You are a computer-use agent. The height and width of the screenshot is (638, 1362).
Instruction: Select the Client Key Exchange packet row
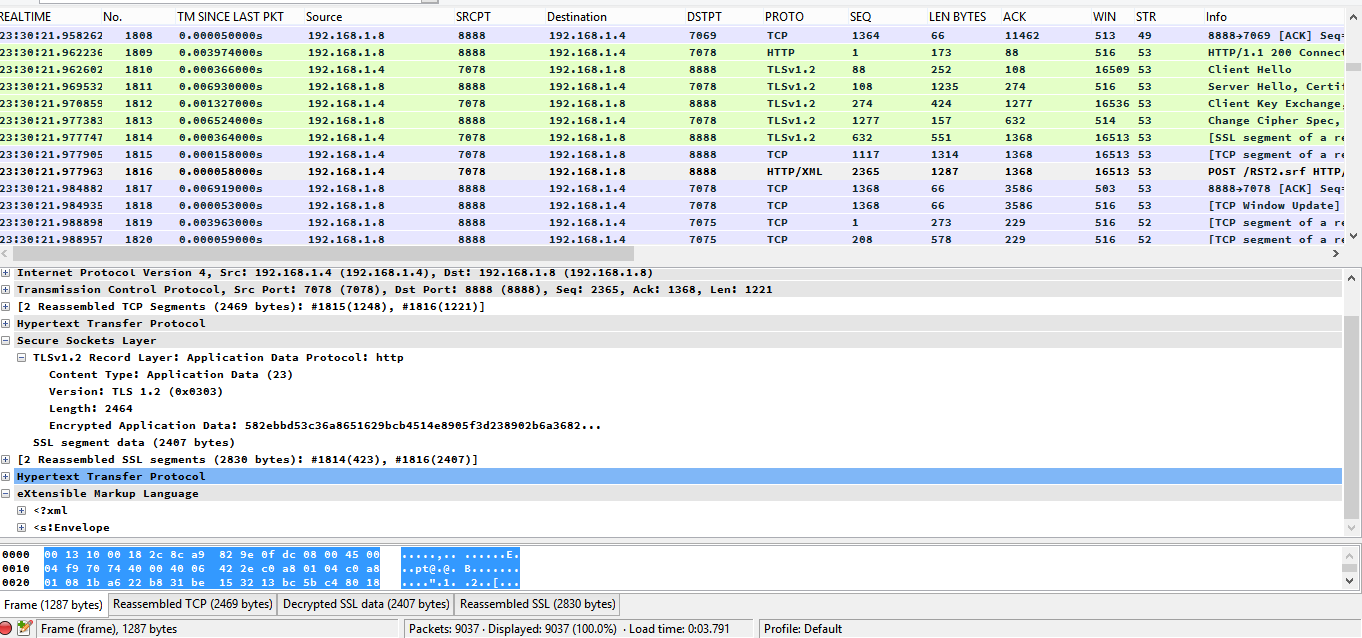click(x=671, y=103)
